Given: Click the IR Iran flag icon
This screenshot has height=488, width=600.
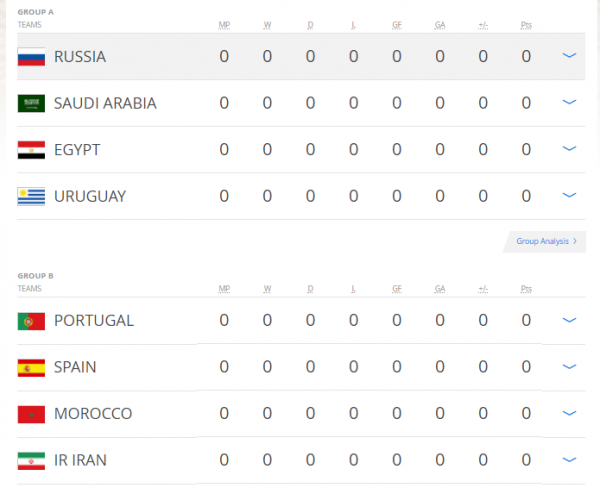Looking at the screenshot, I should pyautogui.click(x=31, y=460).
